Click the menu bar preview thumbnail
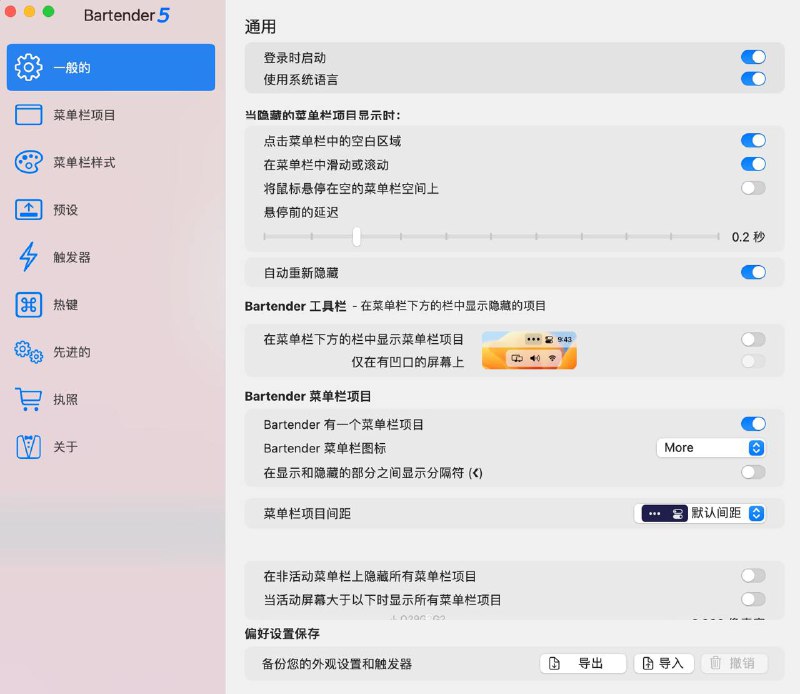The image size is (800, 694). click(x=529, y=351)
